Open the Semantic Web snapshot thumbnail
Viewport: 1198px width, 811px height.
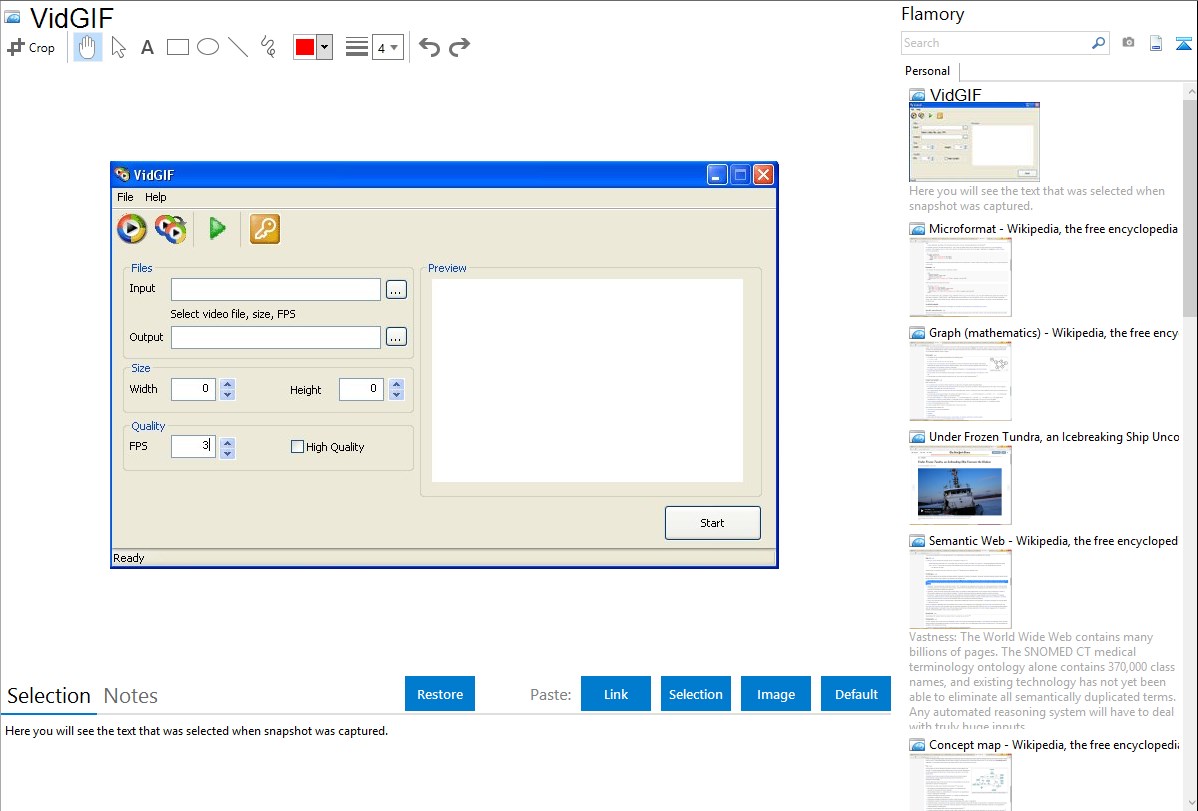tap(960, 589)
